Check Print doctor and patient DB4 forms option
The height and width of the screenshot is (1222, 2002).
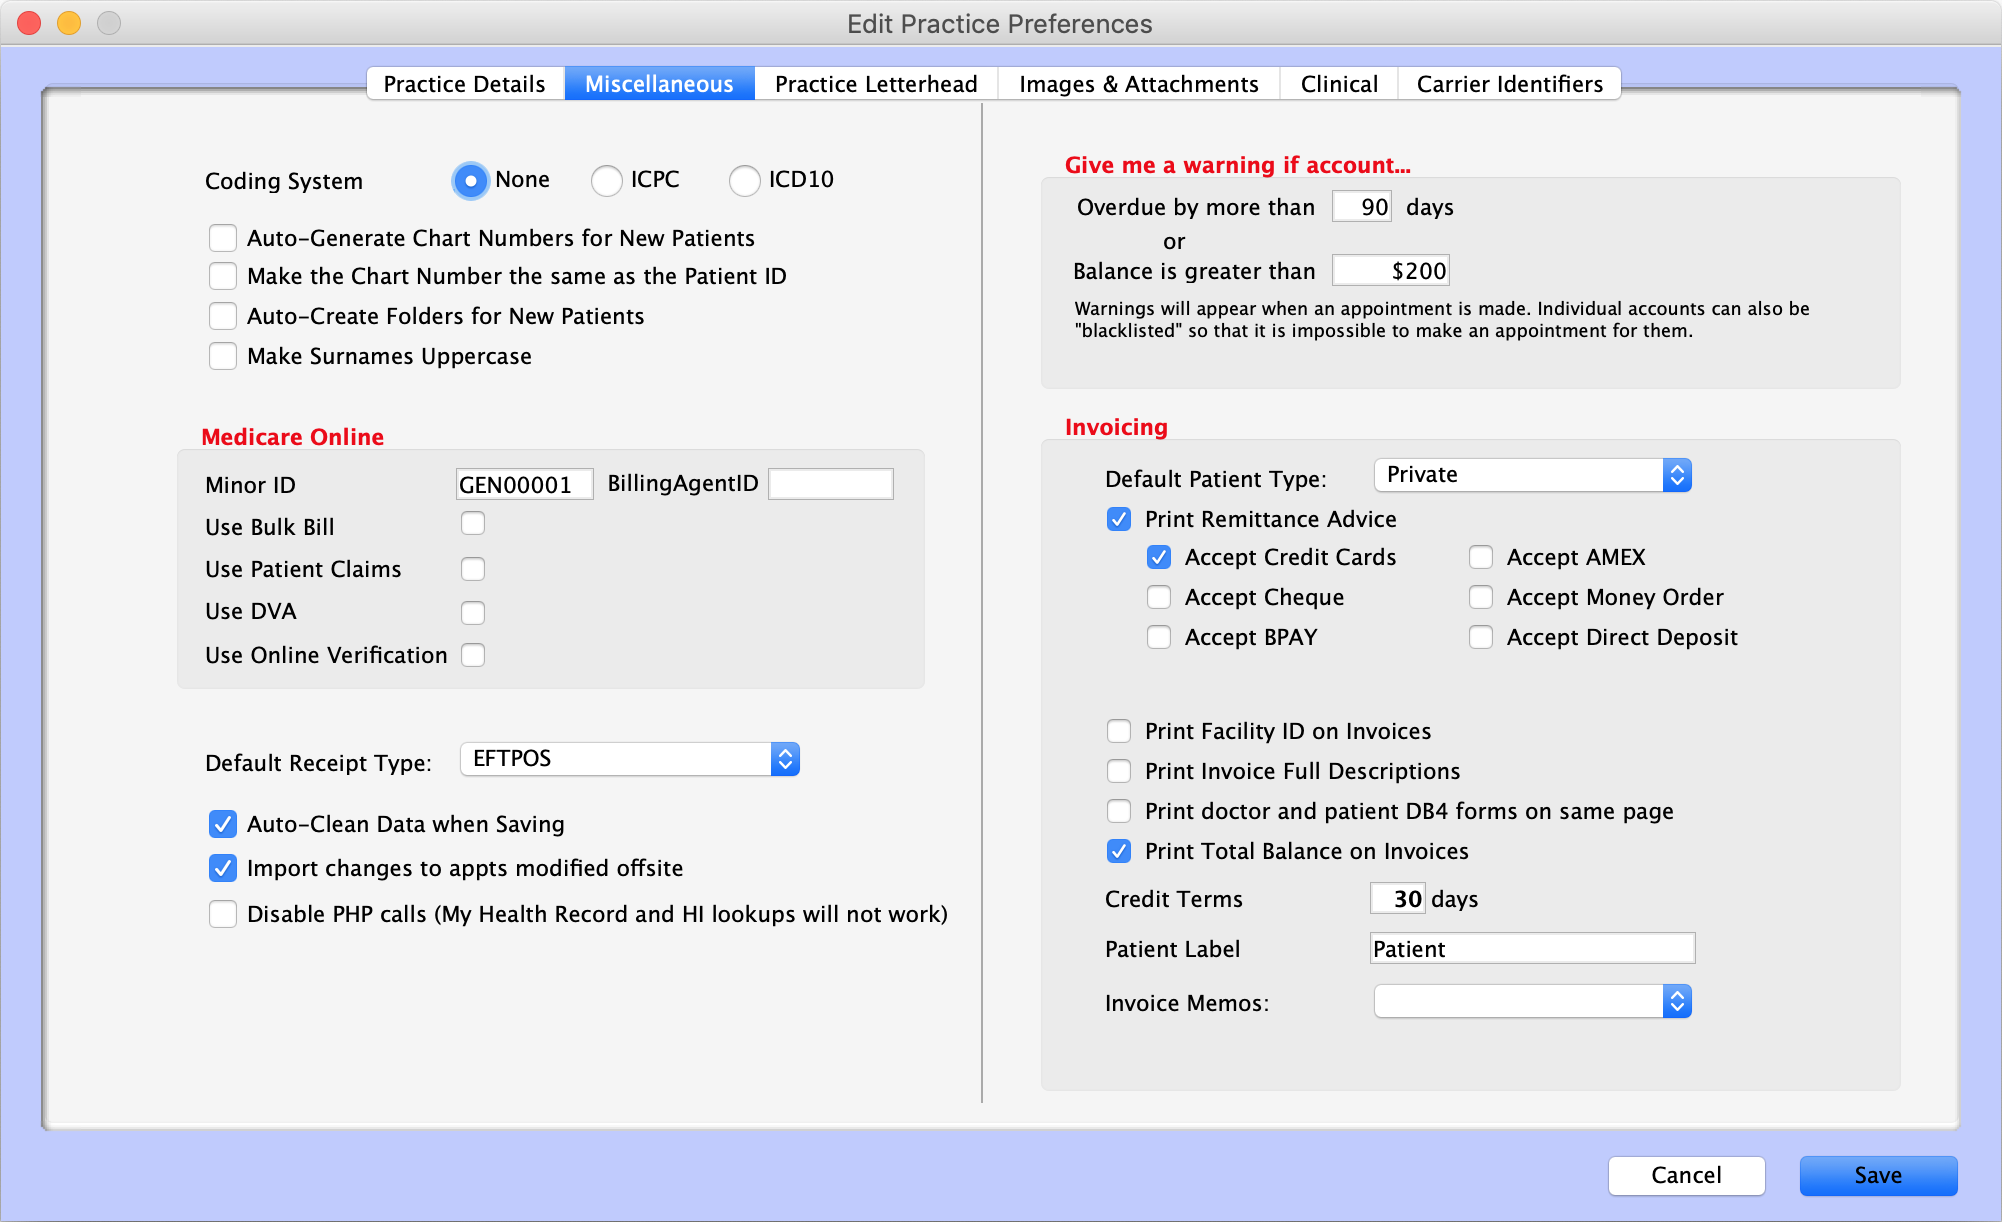pos(1119,811)
